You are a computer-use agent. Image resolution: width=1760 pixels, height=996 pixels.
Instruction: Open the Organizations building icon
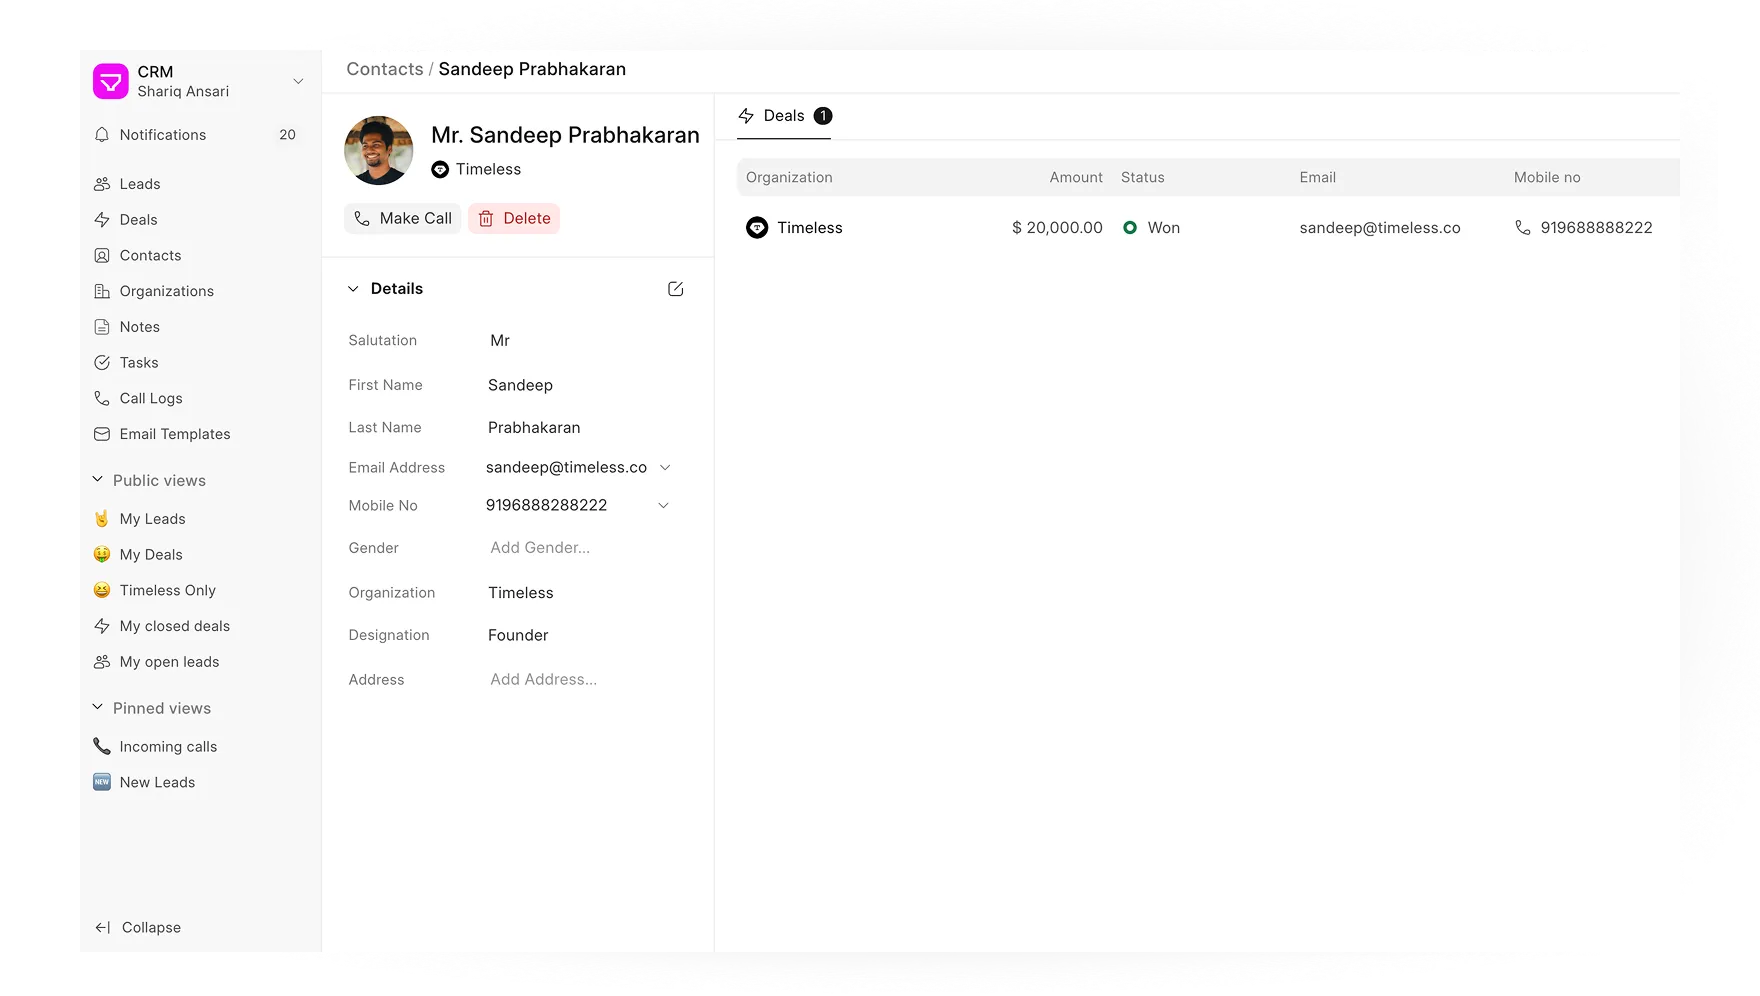pyautogui.click(x=102, y=291)
